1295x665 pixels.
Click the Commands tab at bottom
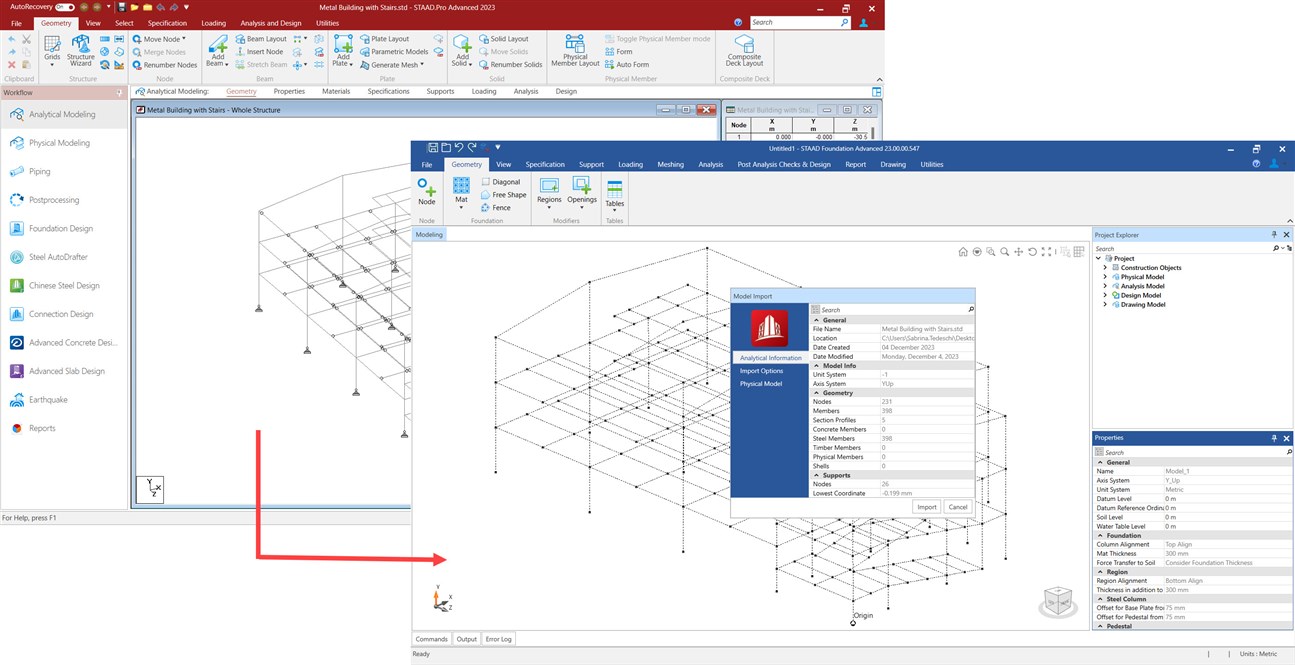[x=432, y=639]
